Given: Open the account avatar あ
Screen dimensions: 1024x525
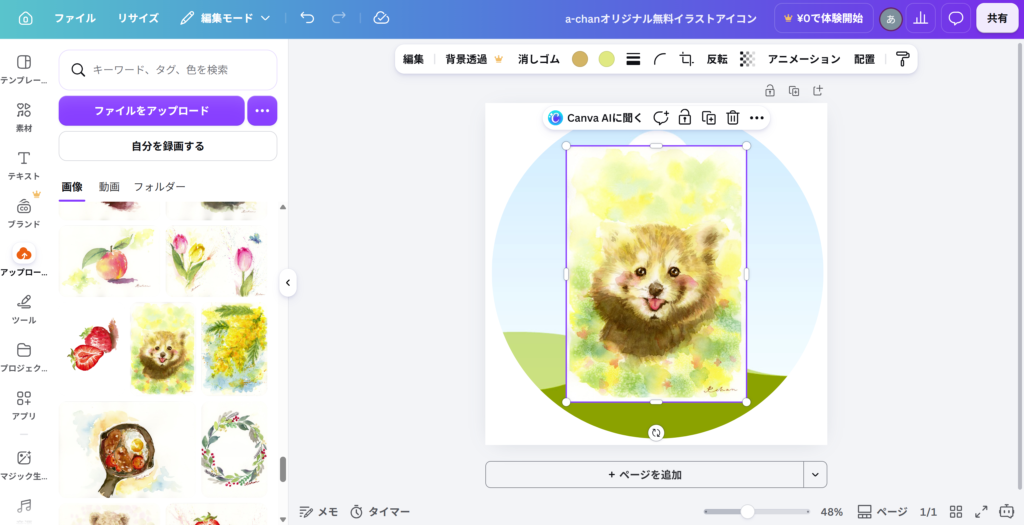Looking at the screenshot, I should tap(891, 19).
